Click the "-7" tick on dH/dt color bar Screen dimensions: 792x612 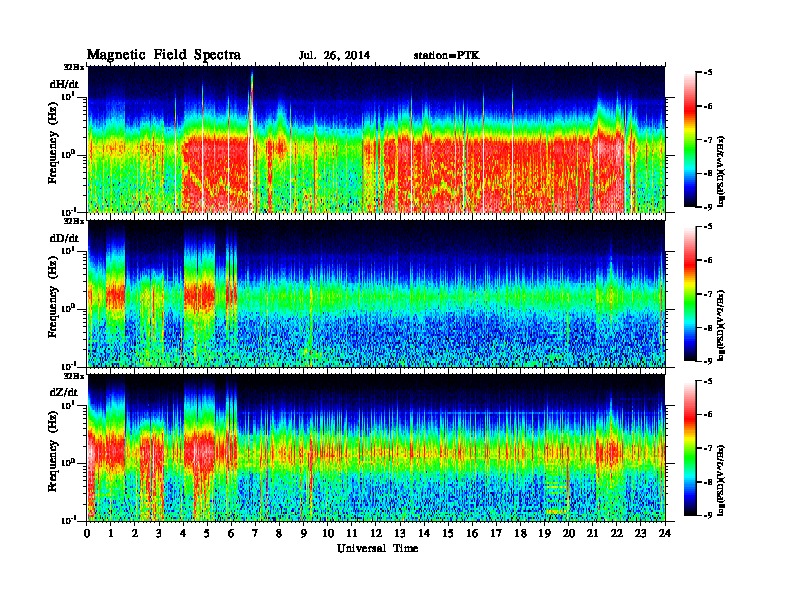pyautogui.click(x=708, y=140)
